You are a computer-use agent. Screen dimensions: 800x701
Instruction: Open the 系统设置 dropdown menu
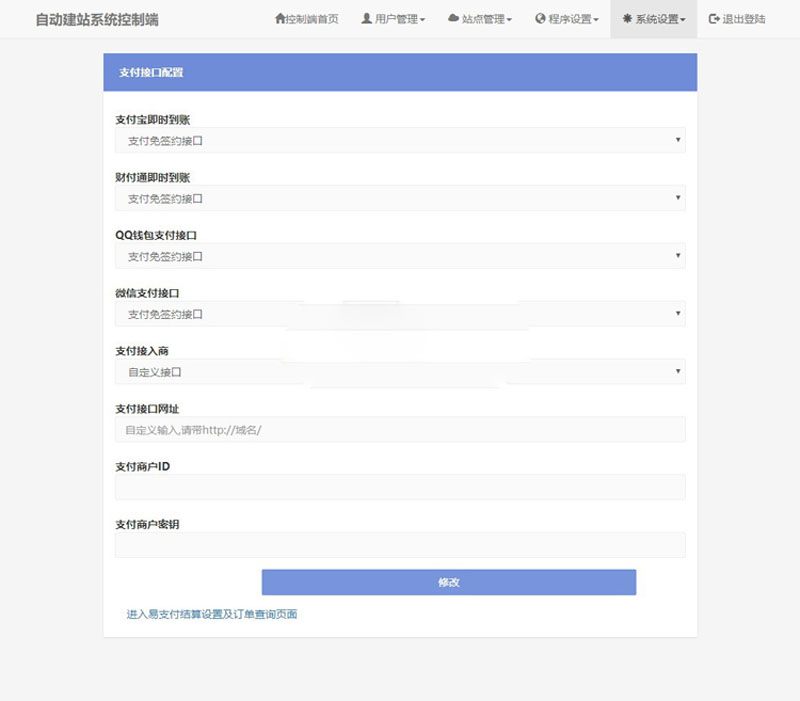(x=654, y=19)
